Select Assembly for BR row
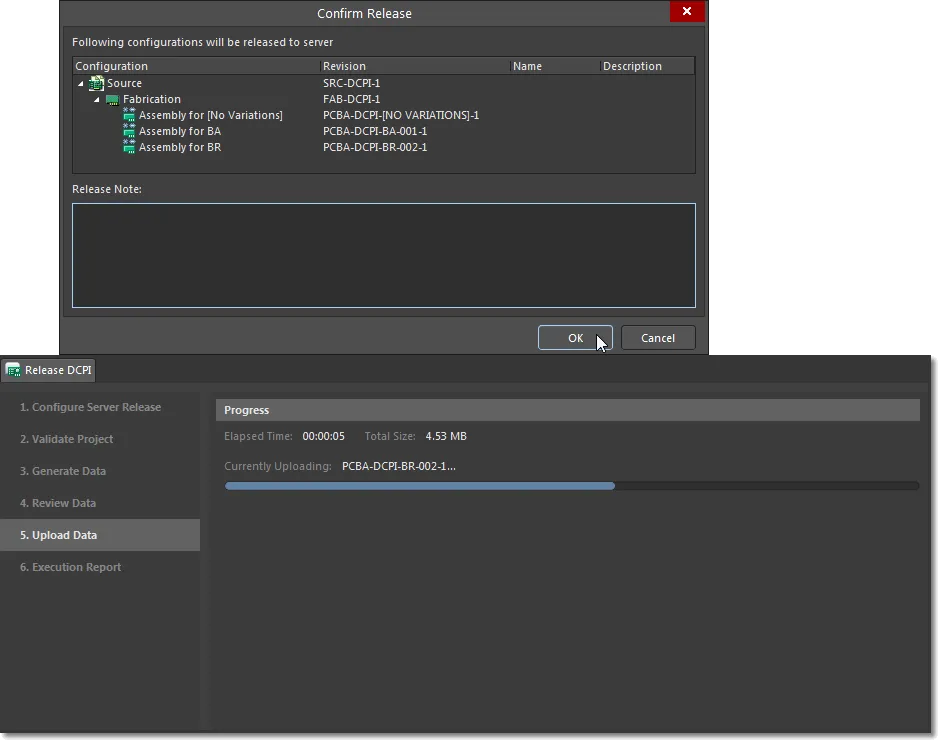The width and height of the screenshot is (938, 740). pyautogui.click(x=180, y=147)
